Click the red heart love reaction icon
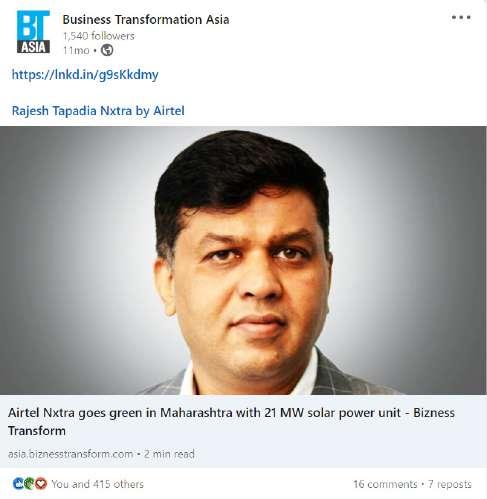The width and height of the screenshot is (487, 499). pos(41,483)
